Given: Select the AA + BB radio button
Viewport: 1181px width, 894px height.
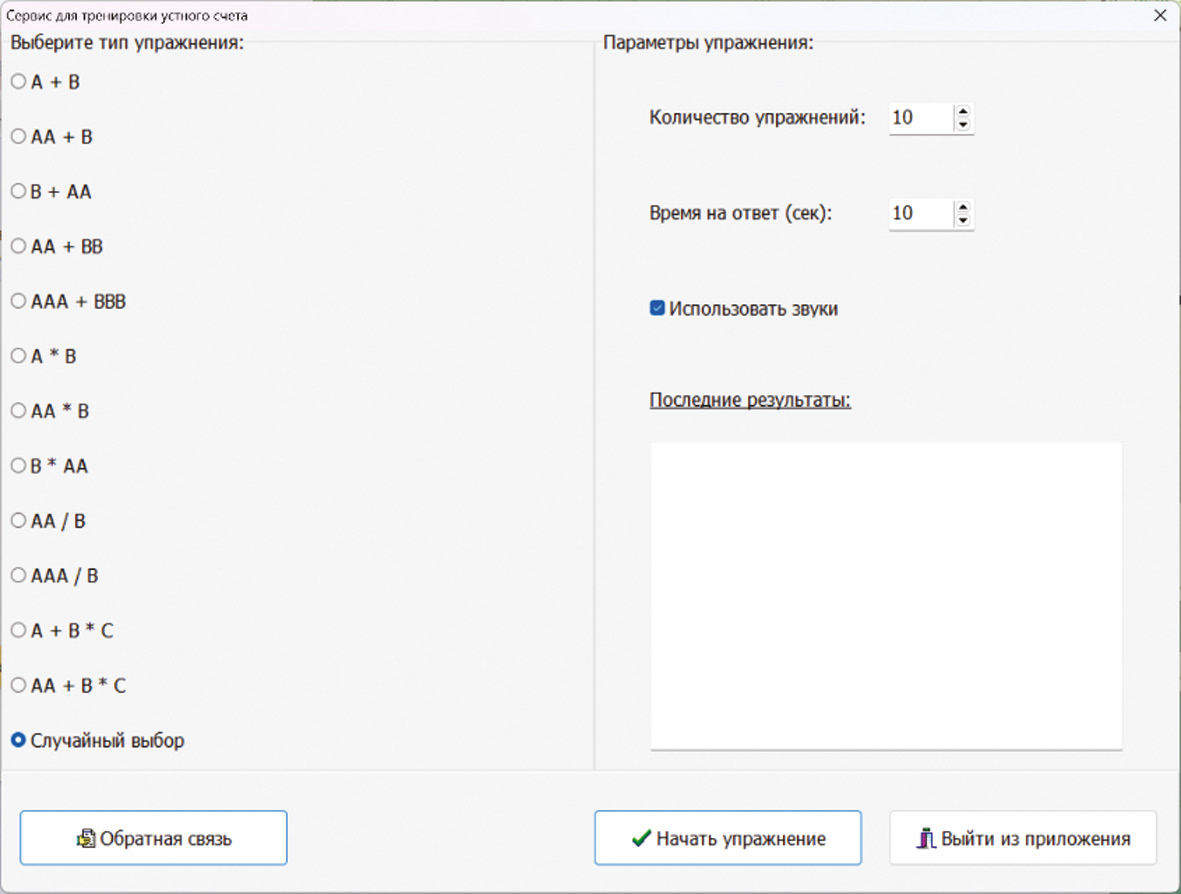Looking at the screenshot, I should coord(18,246).
